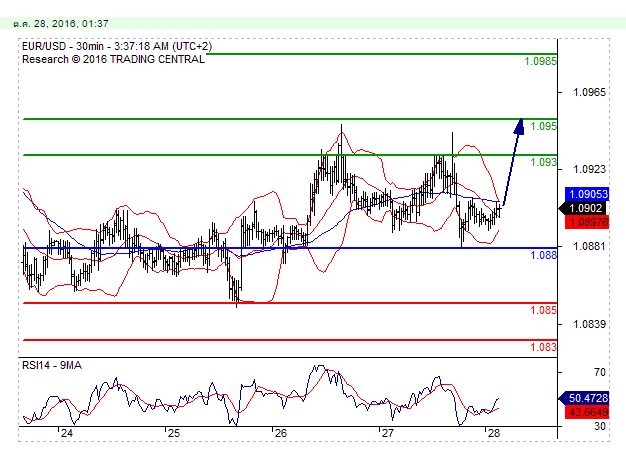Click the blue 1.09053 price tag
This screenshot has height=473, width=626.
pyautogui.click(x=587, y=194)
